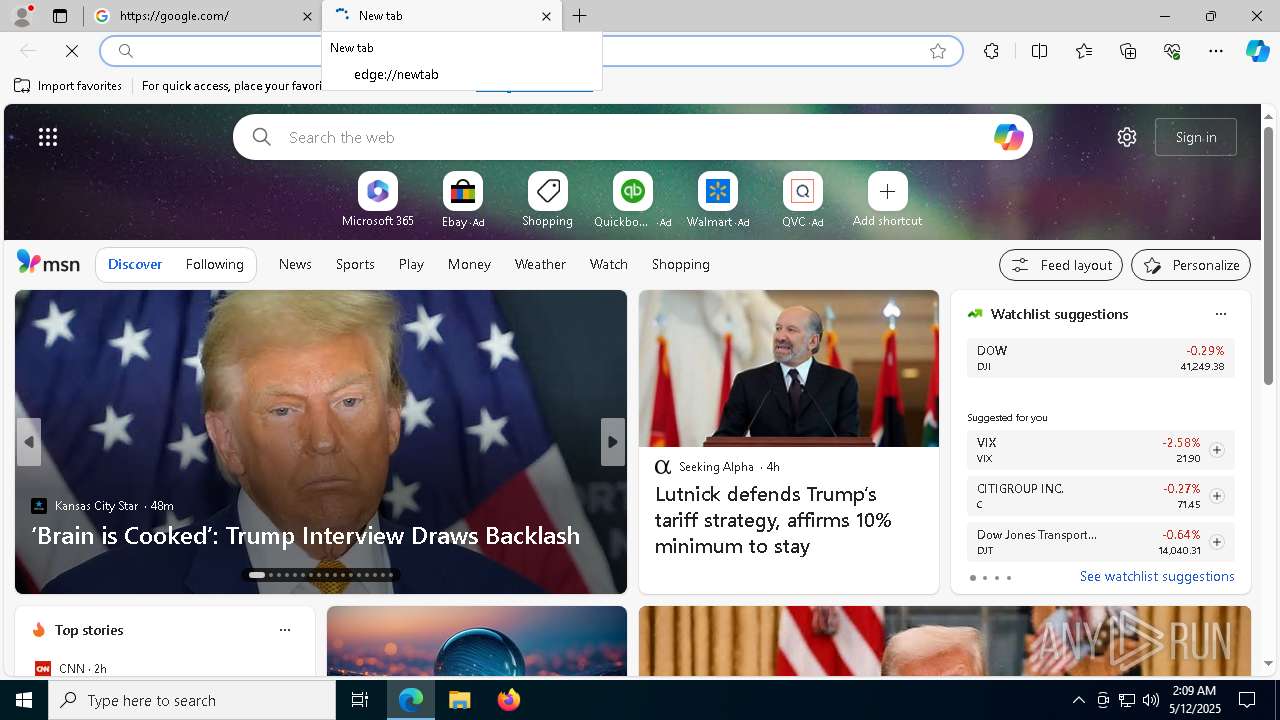Select the Following tab
Viewport: 1280px width, 720px height.
[214, 265]
